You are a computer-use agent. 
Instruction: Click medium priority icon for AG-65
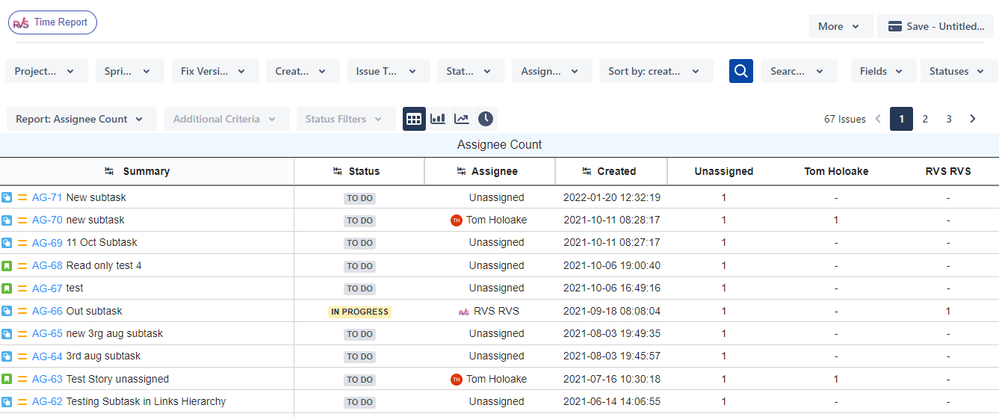pyautogui.click(x=22, y=334)
